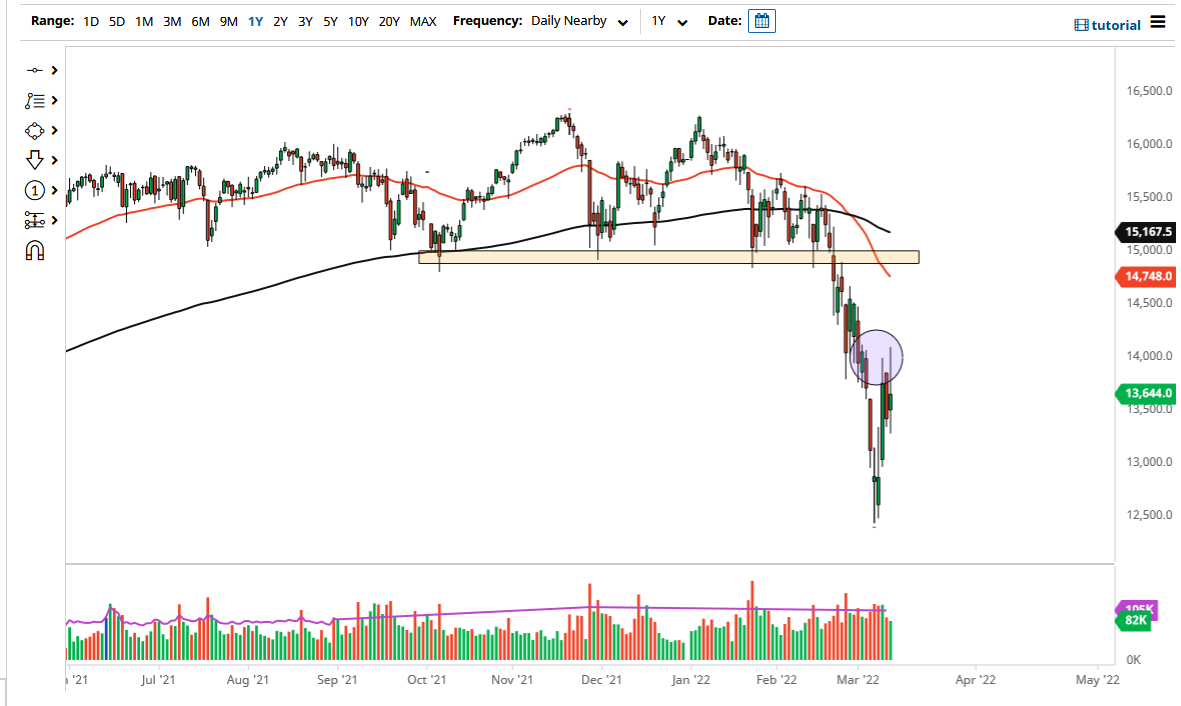
Task: Enable the 1Y range highlight
Action: tap(257, 20)
